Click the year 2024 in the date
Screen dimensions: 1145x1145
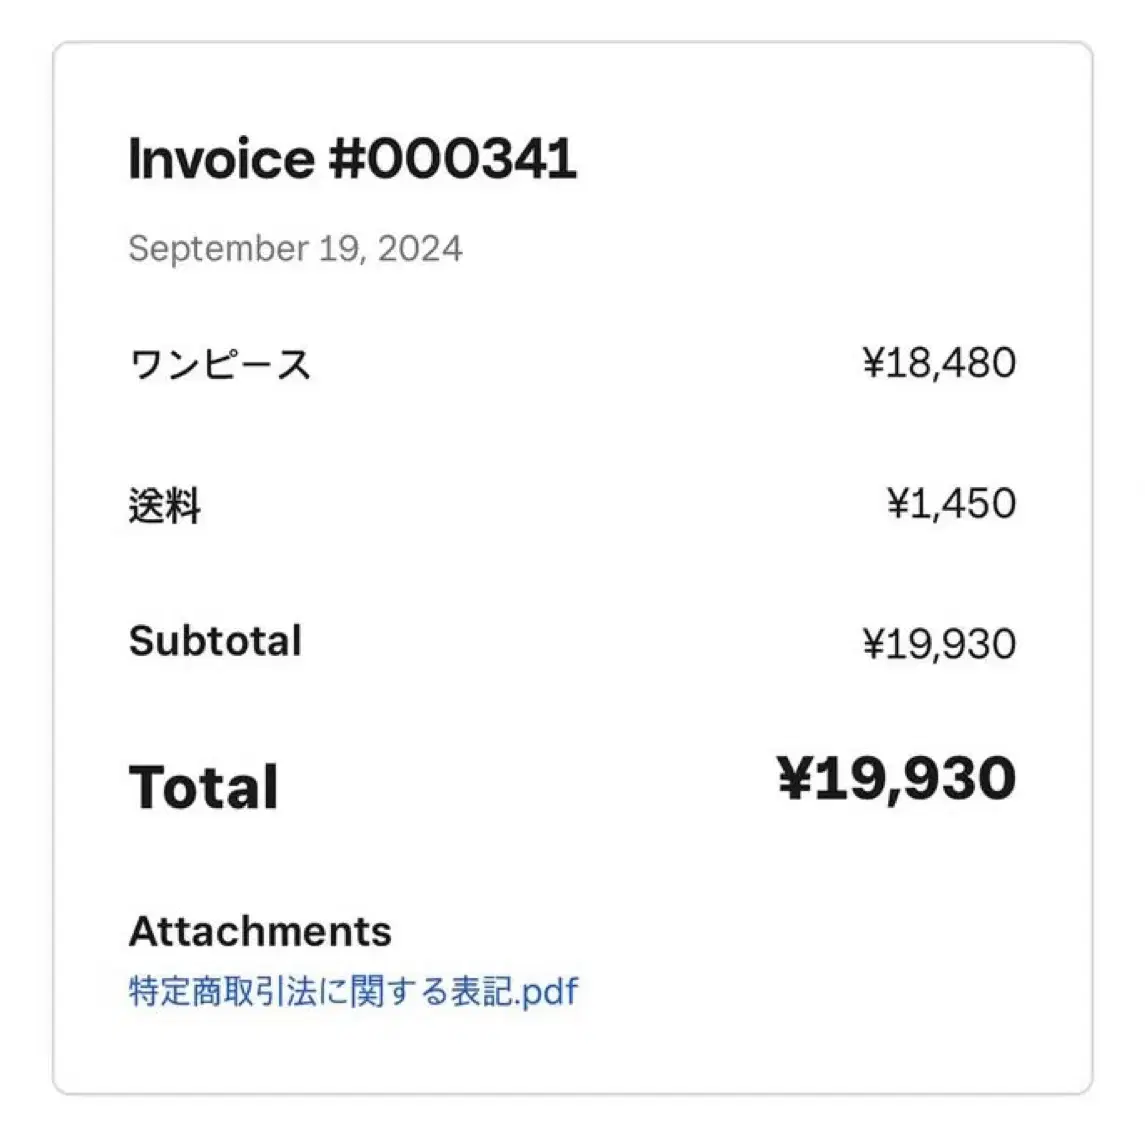pyautogui.click(x=420, y=248)
